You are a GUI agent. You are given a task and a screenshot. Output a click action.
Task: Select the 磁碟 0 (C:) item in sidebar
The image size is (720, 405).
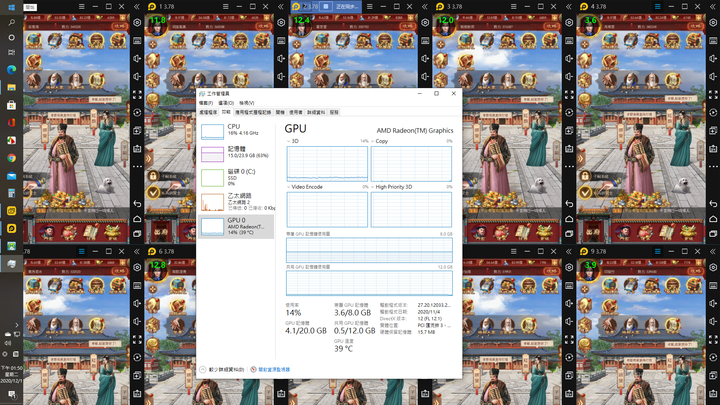236,177
